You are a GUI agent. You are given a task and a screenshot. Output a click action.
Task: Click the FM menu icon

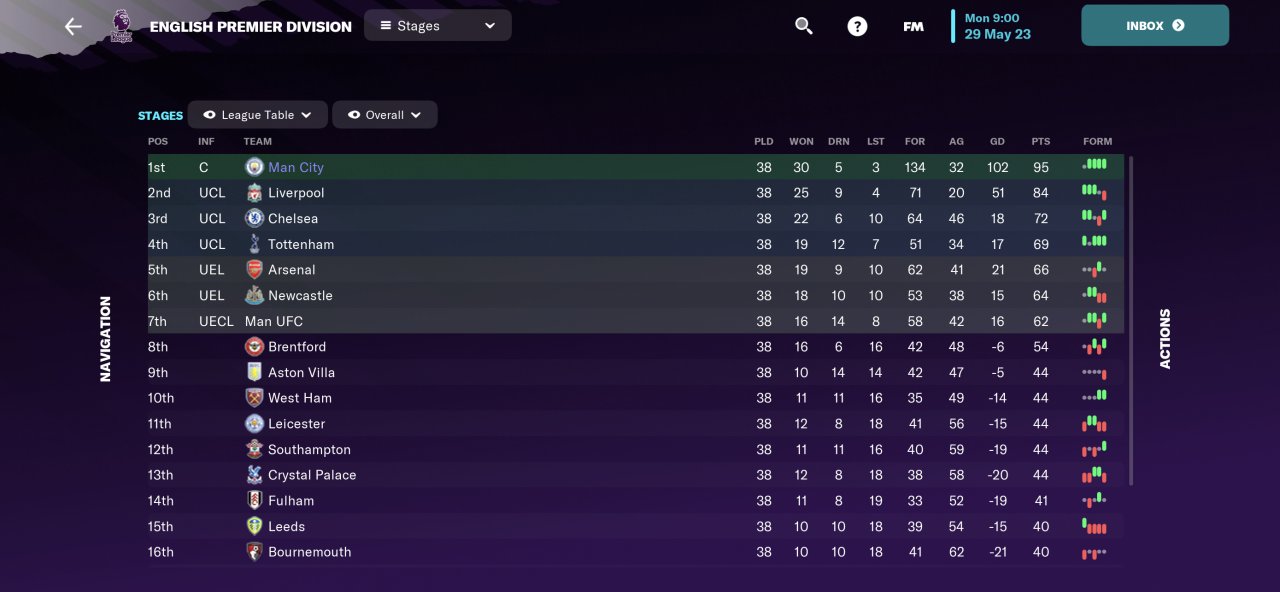913,27
